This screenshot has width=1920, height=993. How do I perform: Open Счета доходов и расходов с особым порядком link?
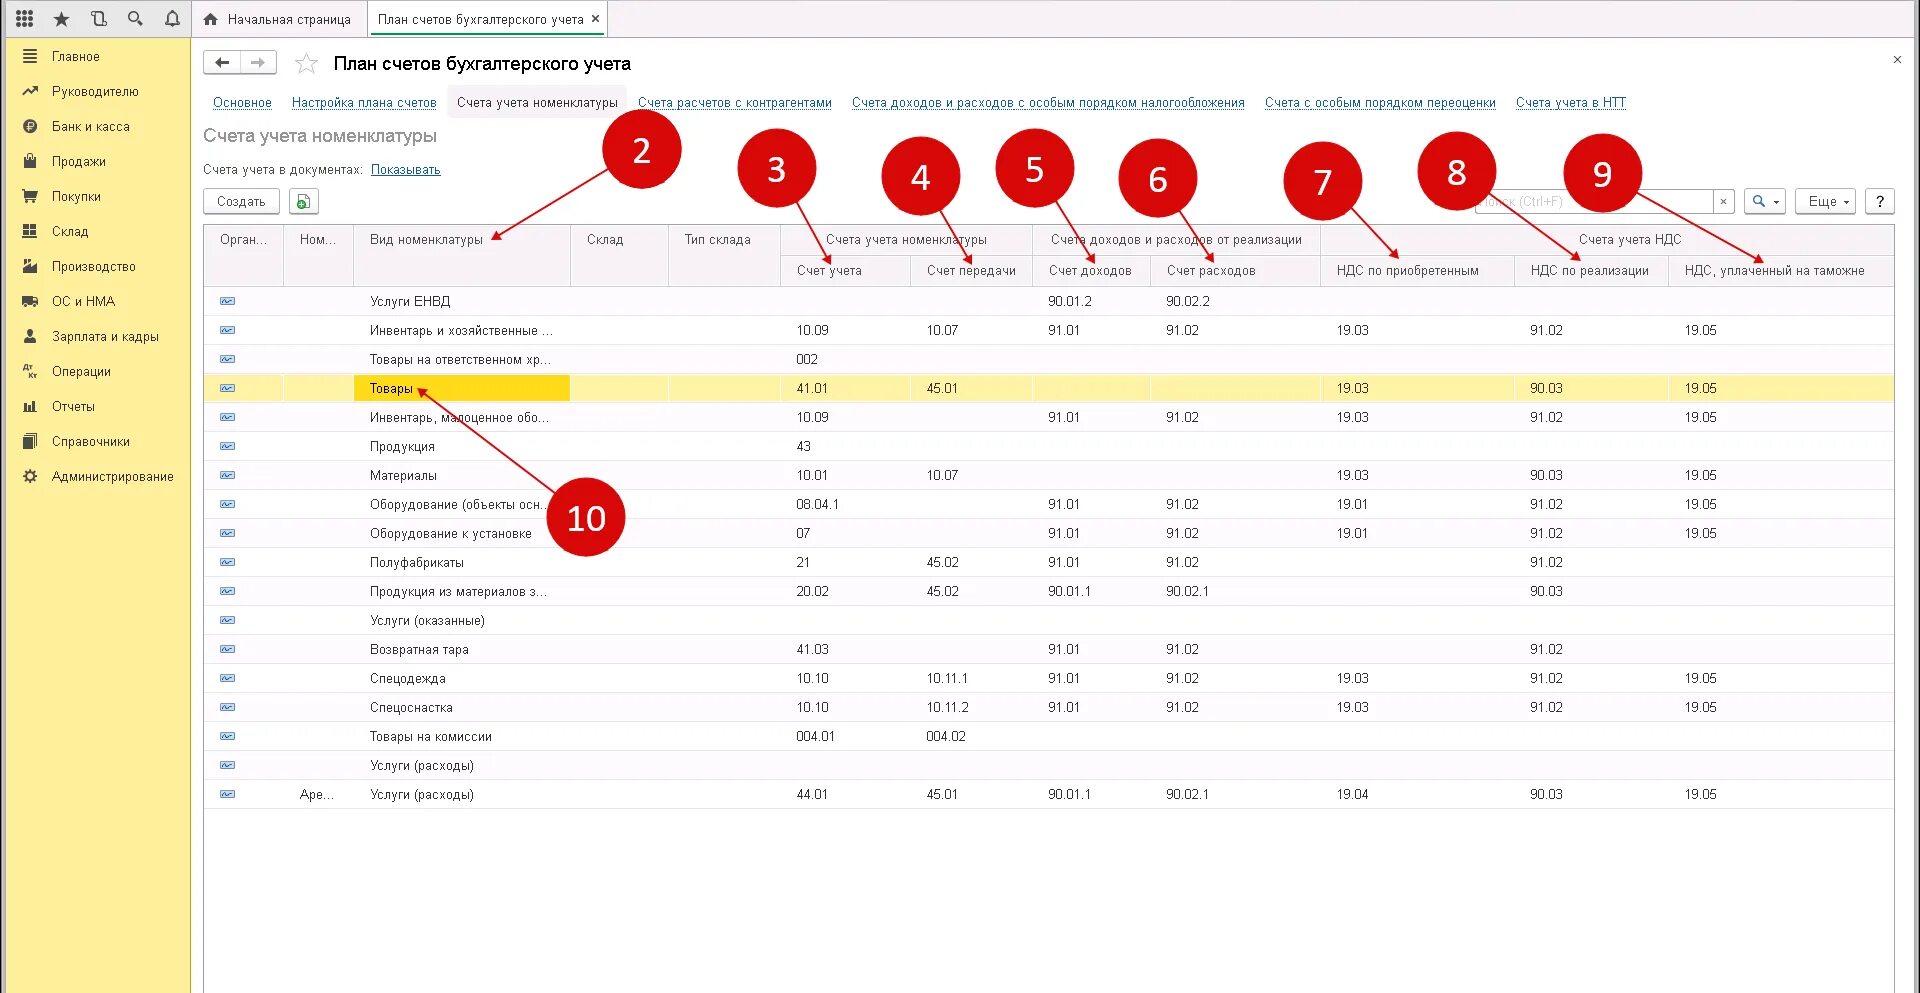[x=1048, y=103]
